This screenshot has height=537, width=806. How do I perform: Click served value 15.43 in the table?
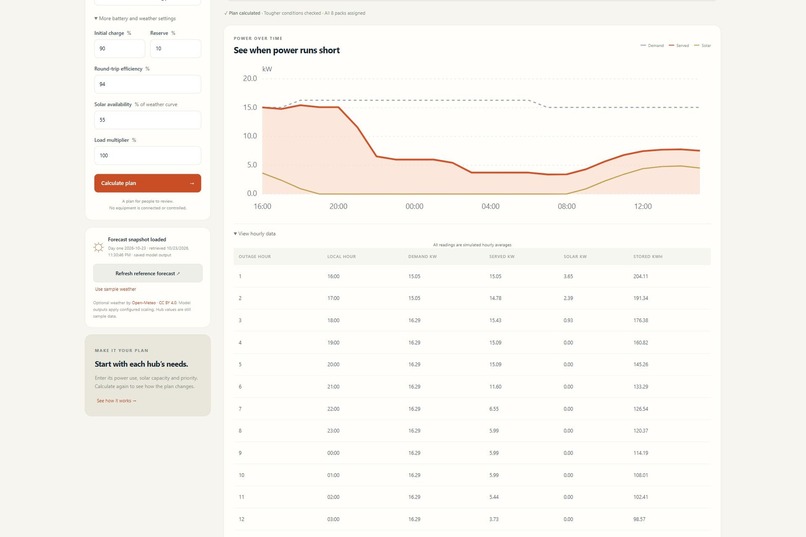tap(495, 321)
